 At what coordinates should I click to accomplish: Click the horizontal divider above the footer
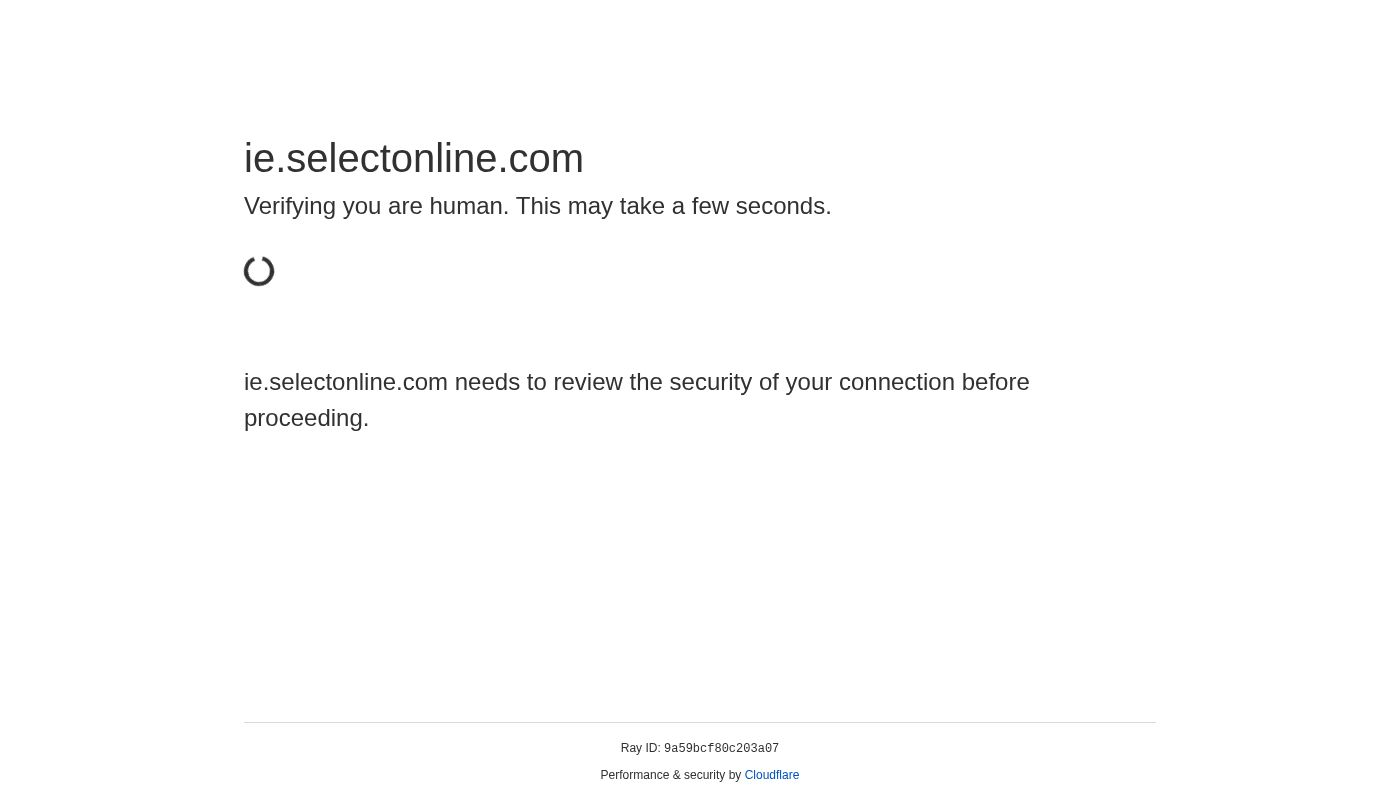[700, 722]
